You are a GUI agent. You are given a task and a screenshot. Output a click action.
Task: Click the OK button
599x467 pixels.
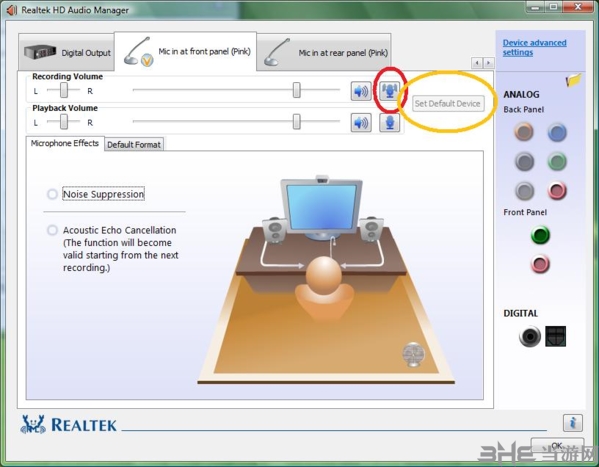point(557,446)
